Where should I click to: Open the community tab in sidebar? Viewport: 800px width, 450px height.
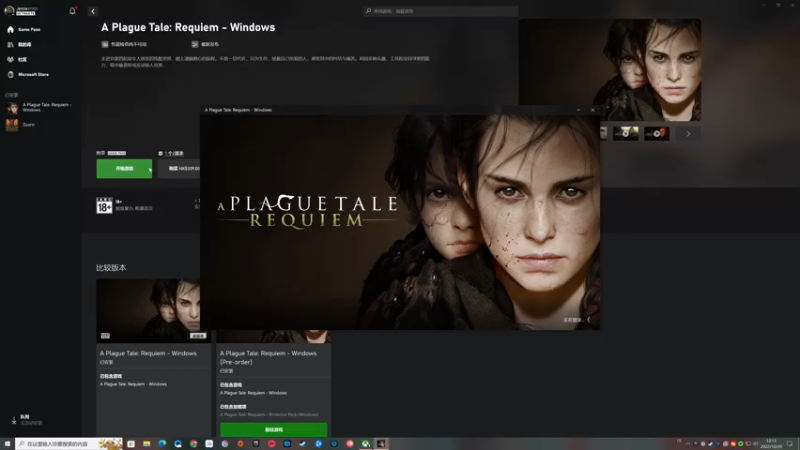coord(18,59)
